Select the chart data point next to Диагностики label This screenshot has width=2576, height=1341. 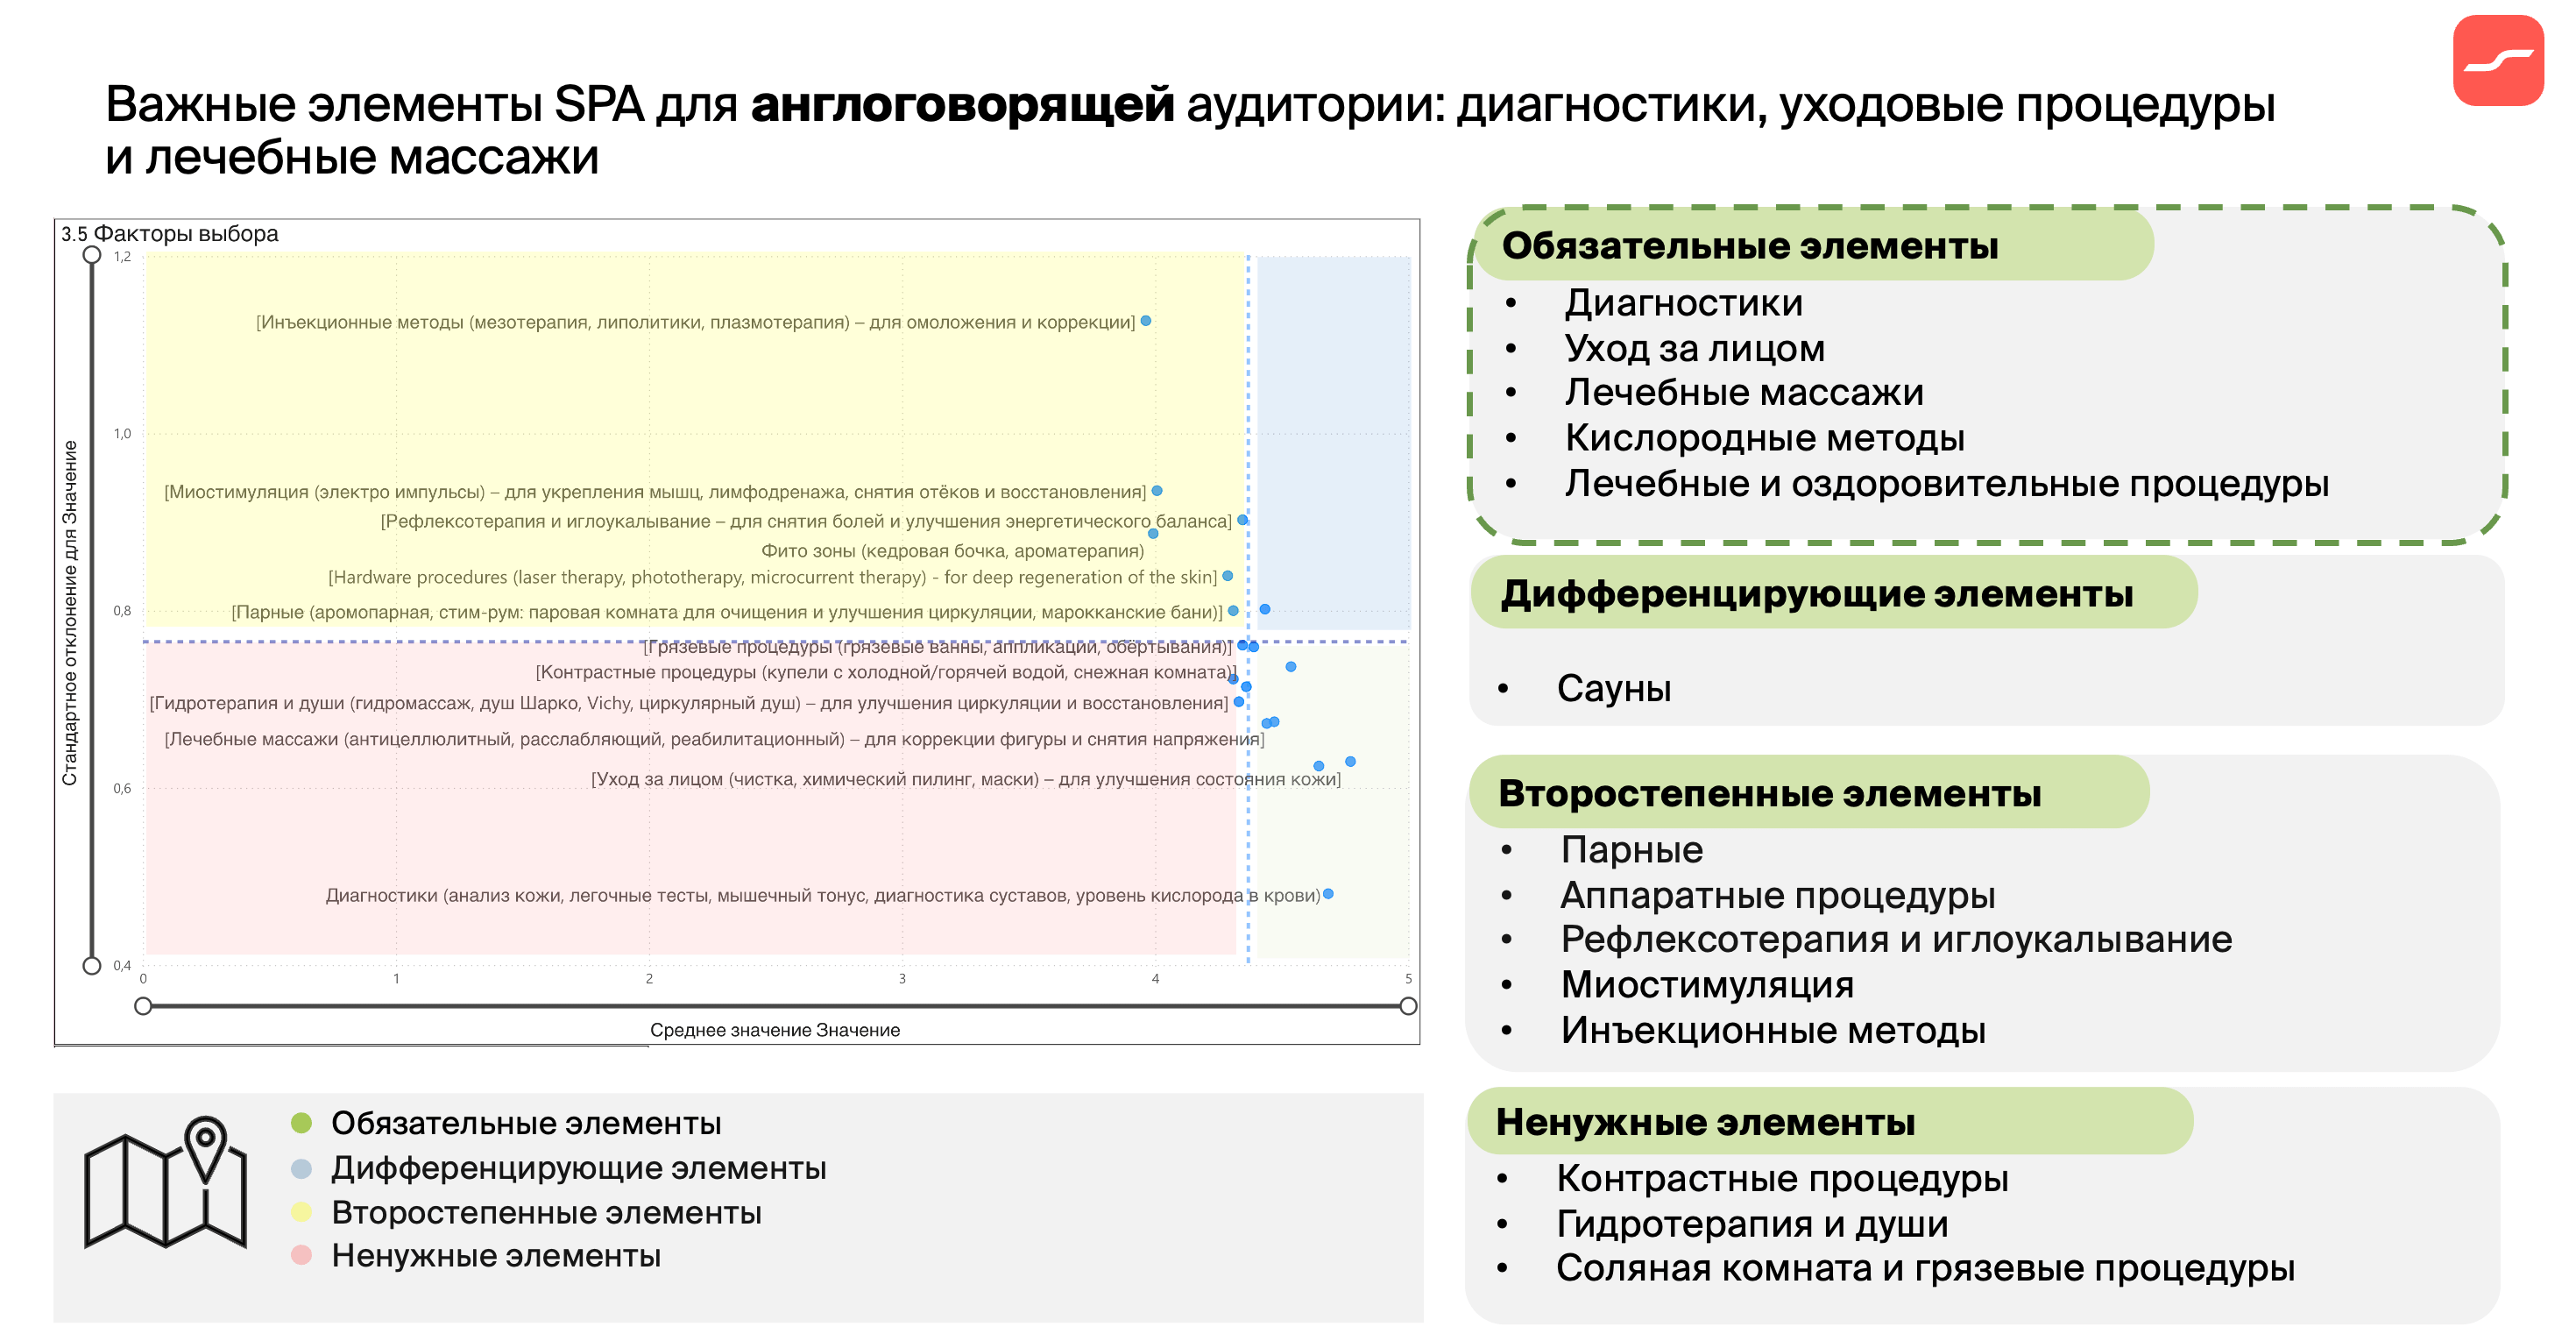coord(1328,894)
